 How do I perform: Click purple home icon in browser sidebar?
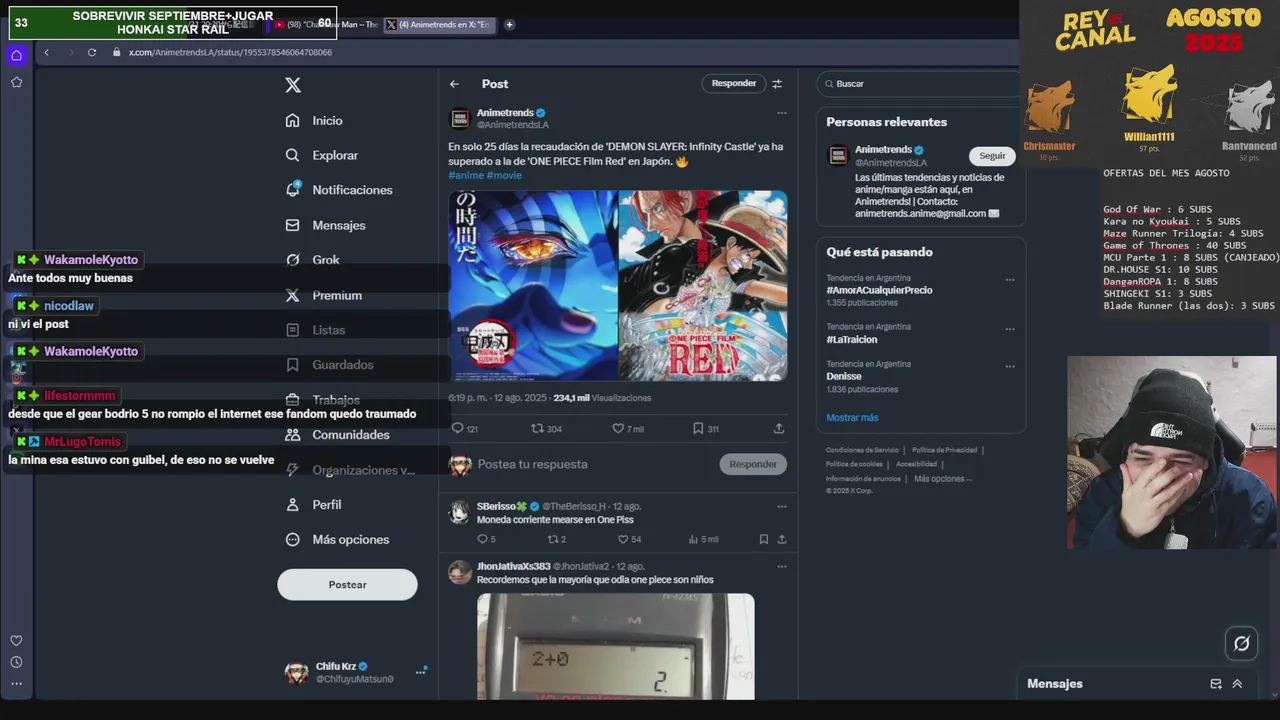pos(16,56)
